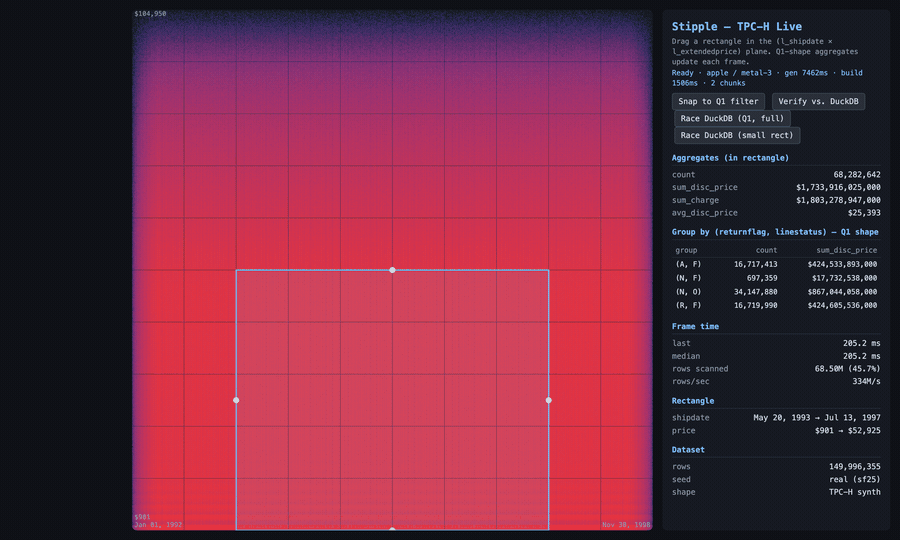Screen dimensions: 900x540
Task: Click the Jan 01, 1992 axis label
Action: (x=158, y=525)
